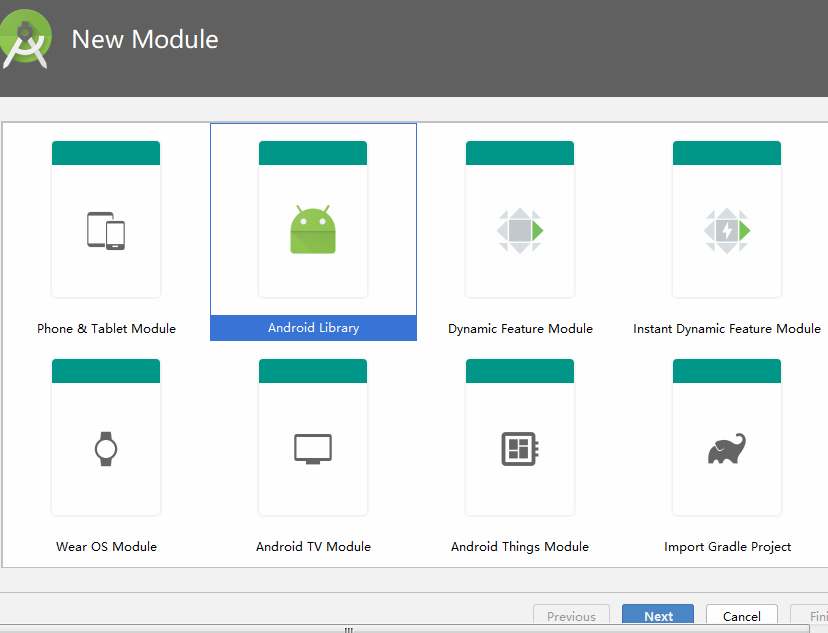
Task: Select the Phone & Tablet Module device icon
Action: (106, 231)
